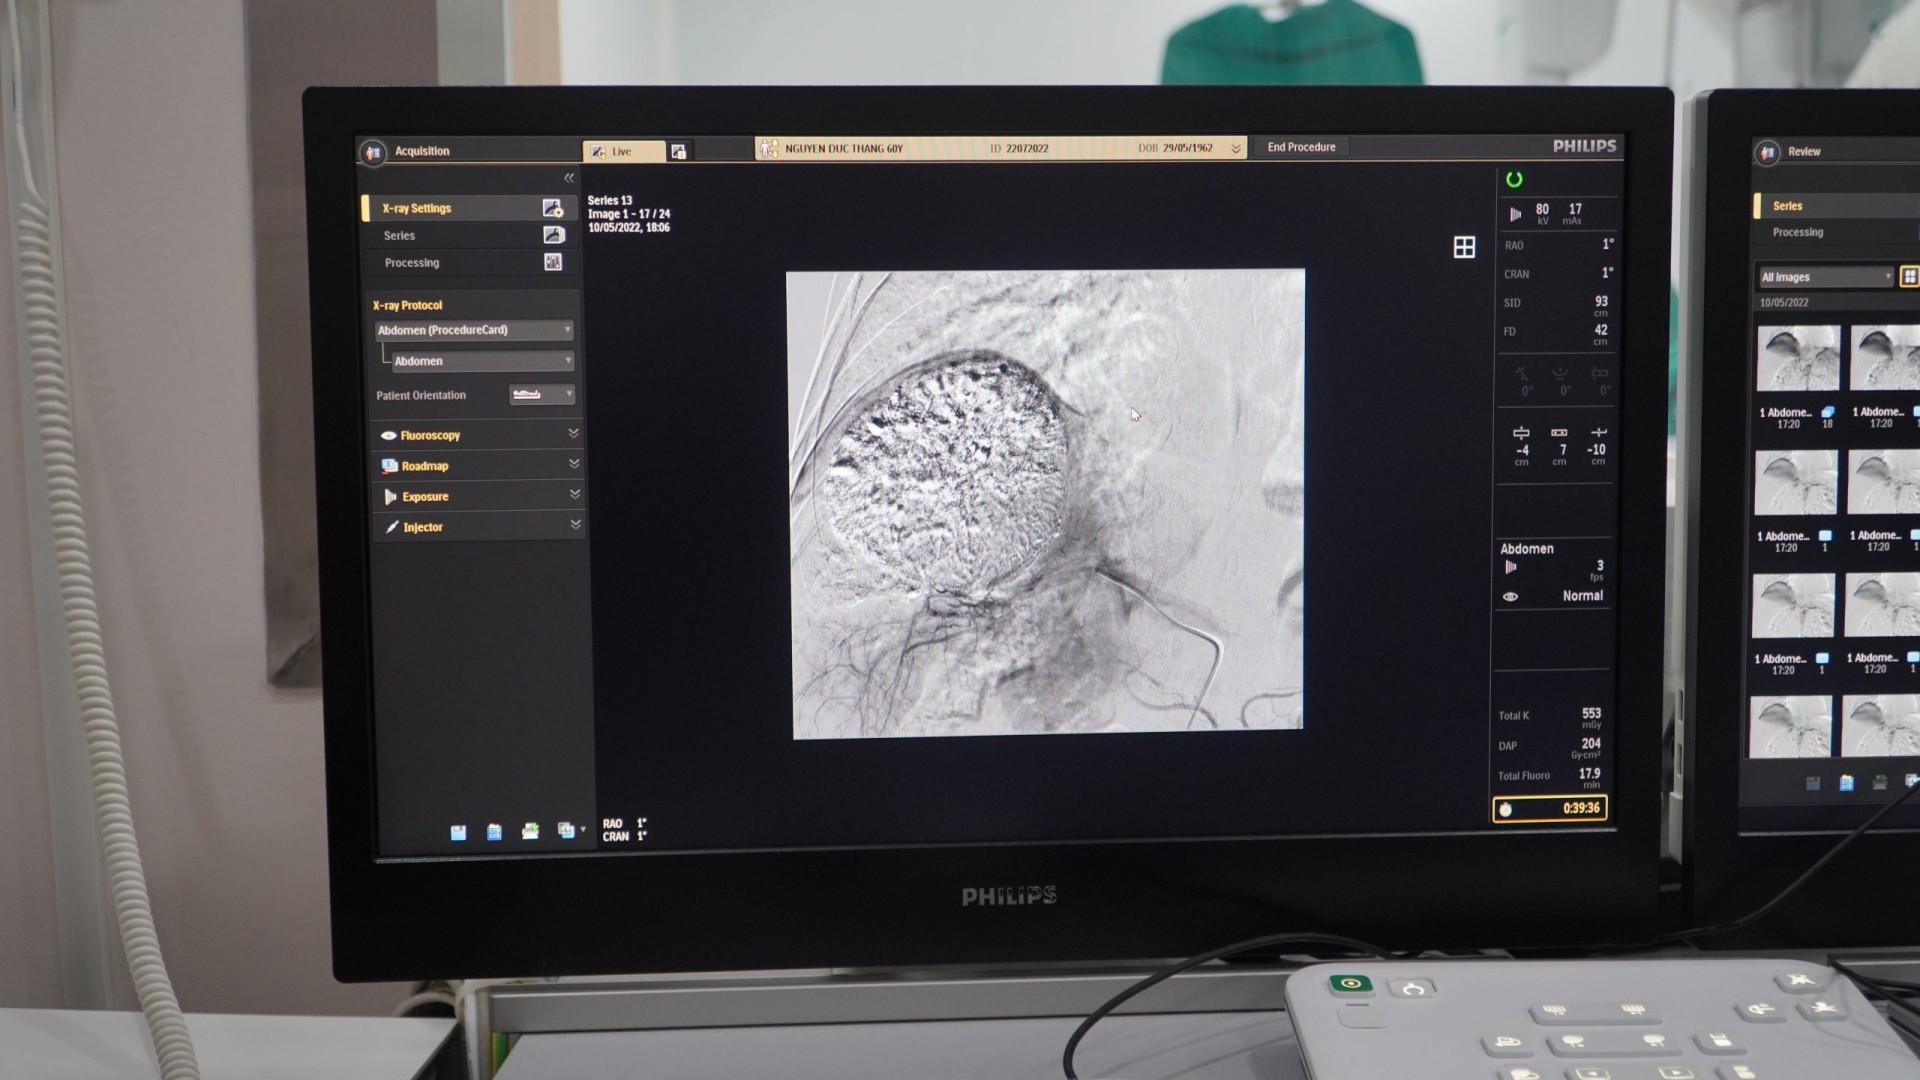The width and height of the screenshot is (1920, 1080).
Task: Open the Patient Orientation dropdown
Action: point(541,395)
